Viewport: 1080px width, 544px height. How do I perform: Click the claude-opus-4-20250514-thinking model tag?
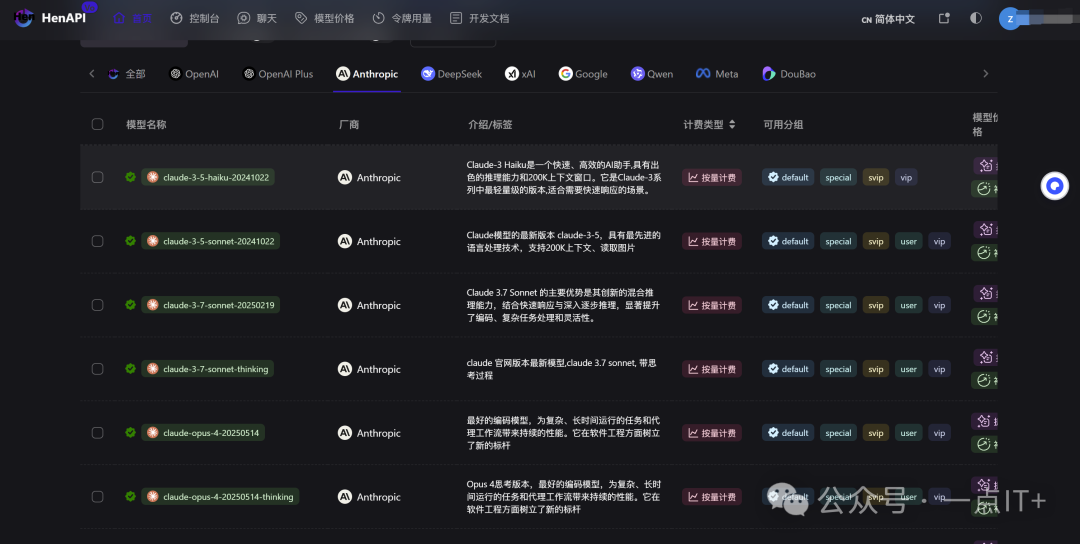pos(220,496)
